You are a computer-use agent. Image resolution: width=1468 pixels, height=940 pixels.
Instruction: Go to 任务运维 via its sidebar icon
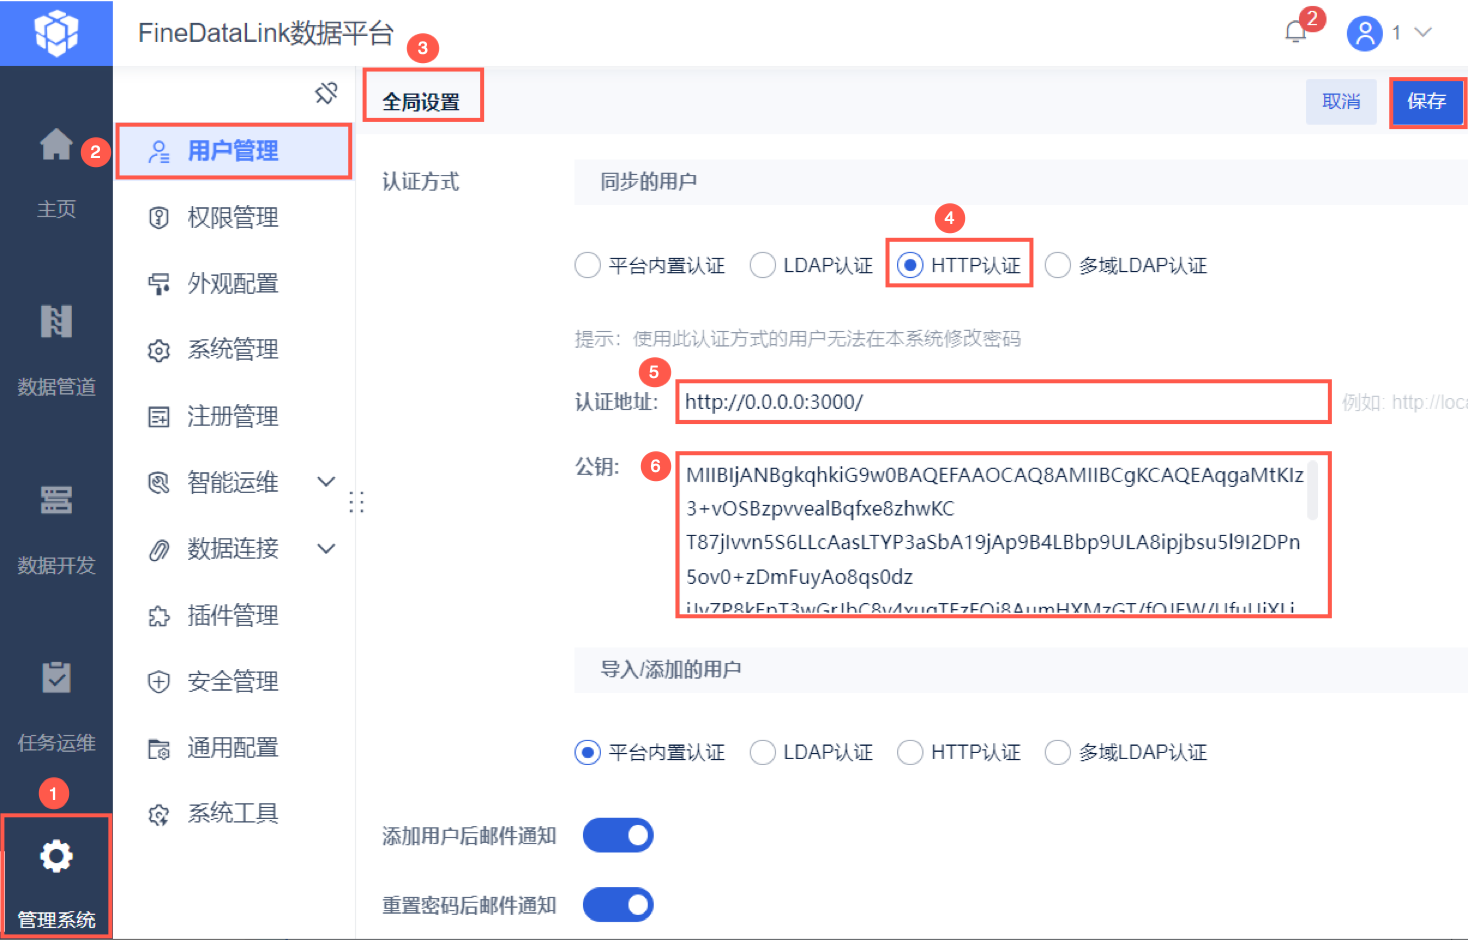(56, 678)
